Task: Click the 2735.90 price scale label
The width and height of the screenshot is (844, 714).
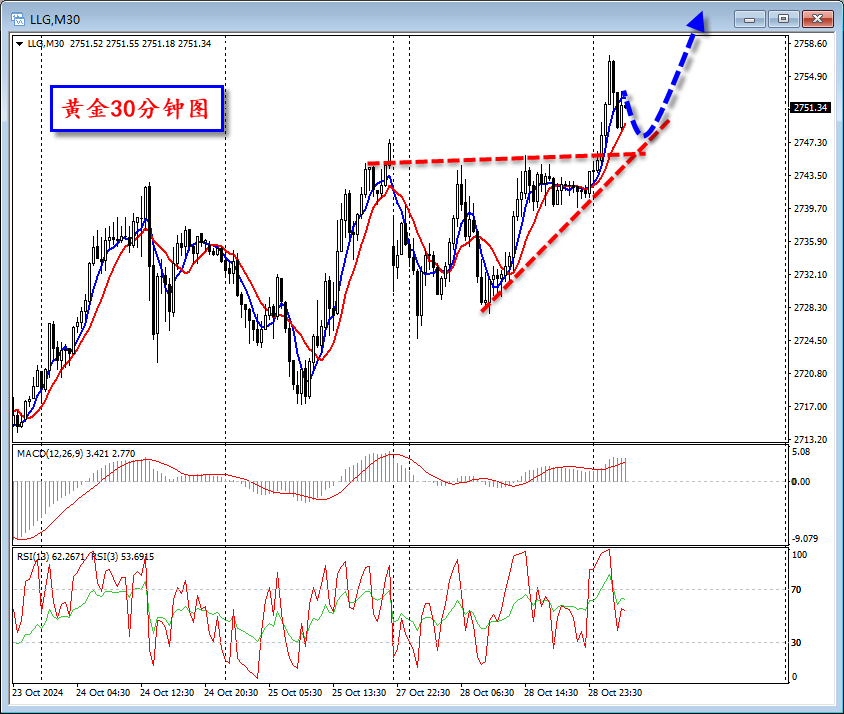Action: [x=810, y=242]
